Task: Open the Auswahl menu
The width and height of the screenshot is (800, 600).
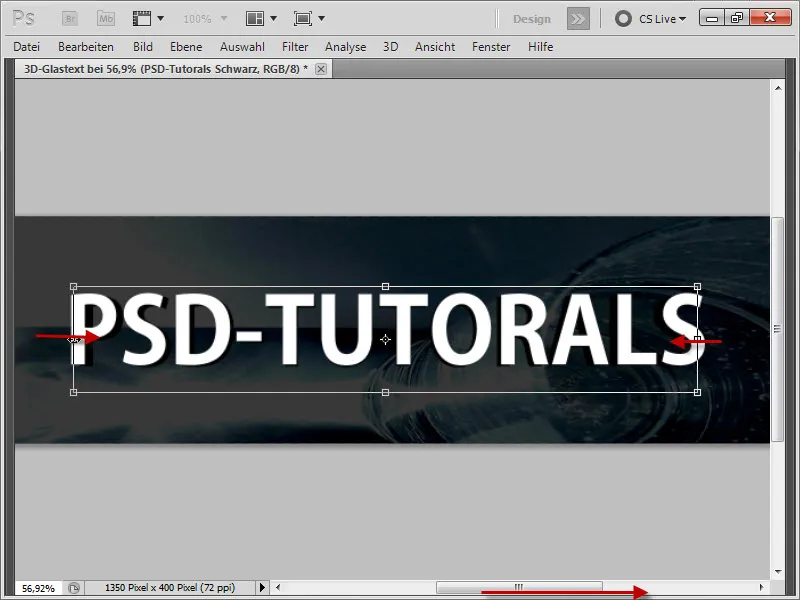Action: 242,47
